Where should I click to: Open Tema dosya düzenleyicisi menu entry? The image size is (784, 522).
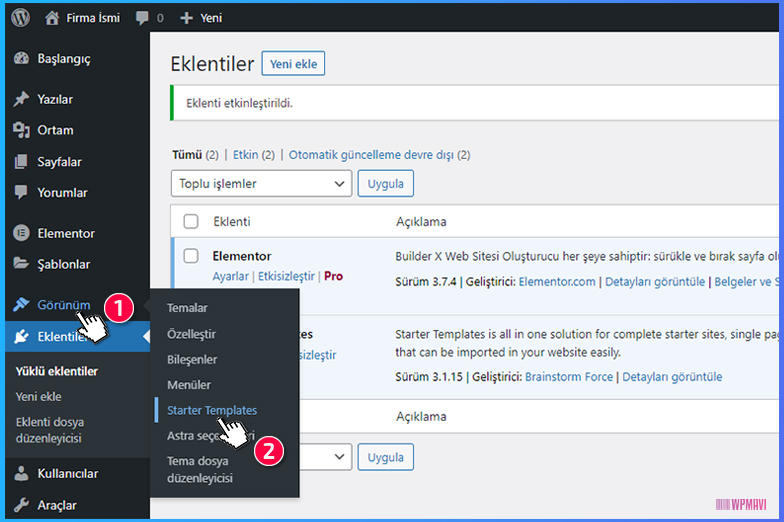[200, 470]
